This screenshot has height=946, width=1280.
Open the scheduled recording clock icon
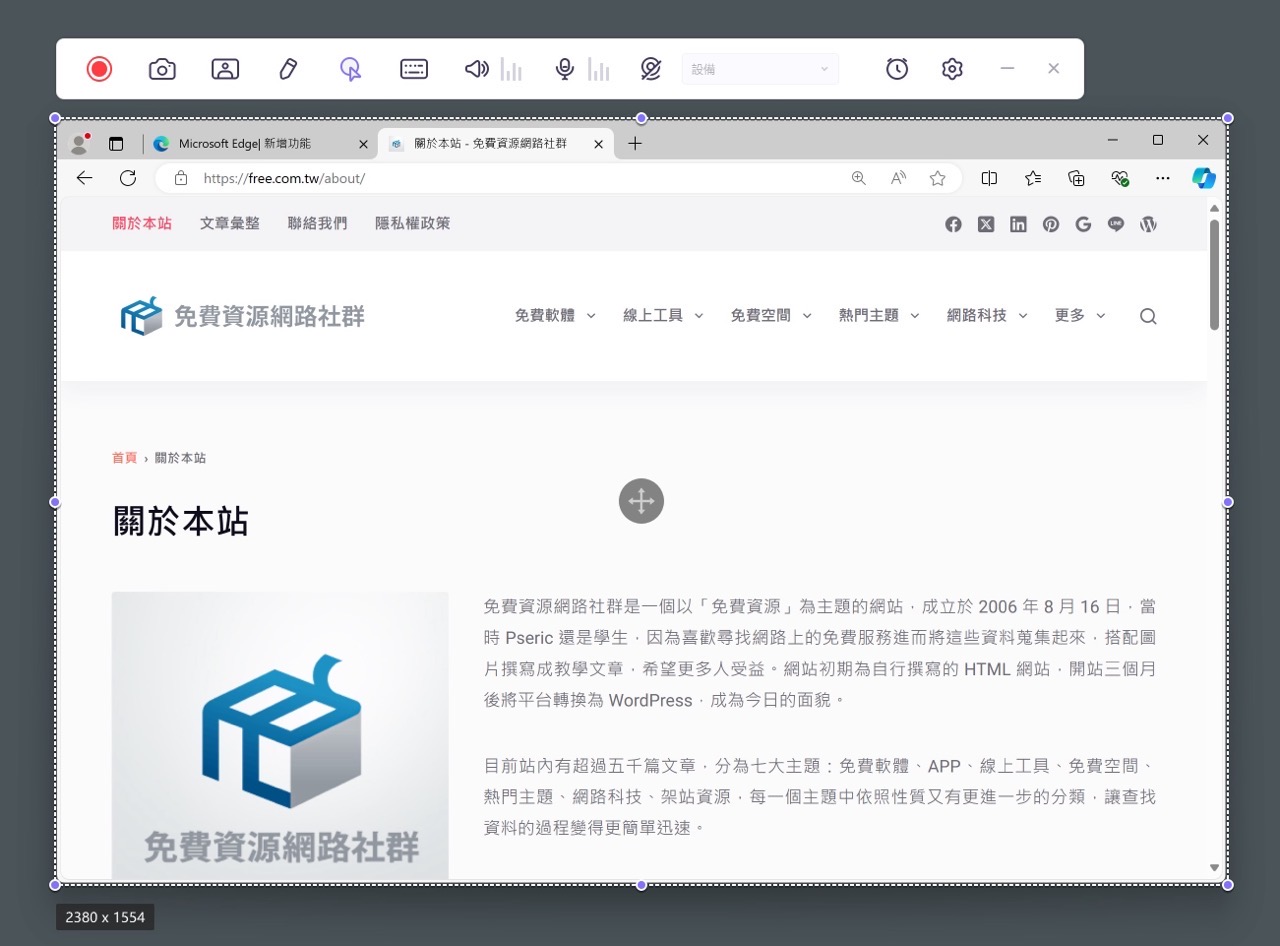tap(897, 69)
